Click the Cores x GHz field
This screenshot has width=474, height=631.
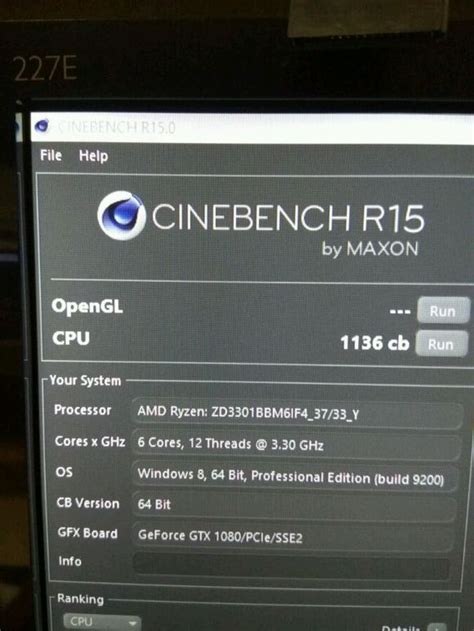coord(296,445)
